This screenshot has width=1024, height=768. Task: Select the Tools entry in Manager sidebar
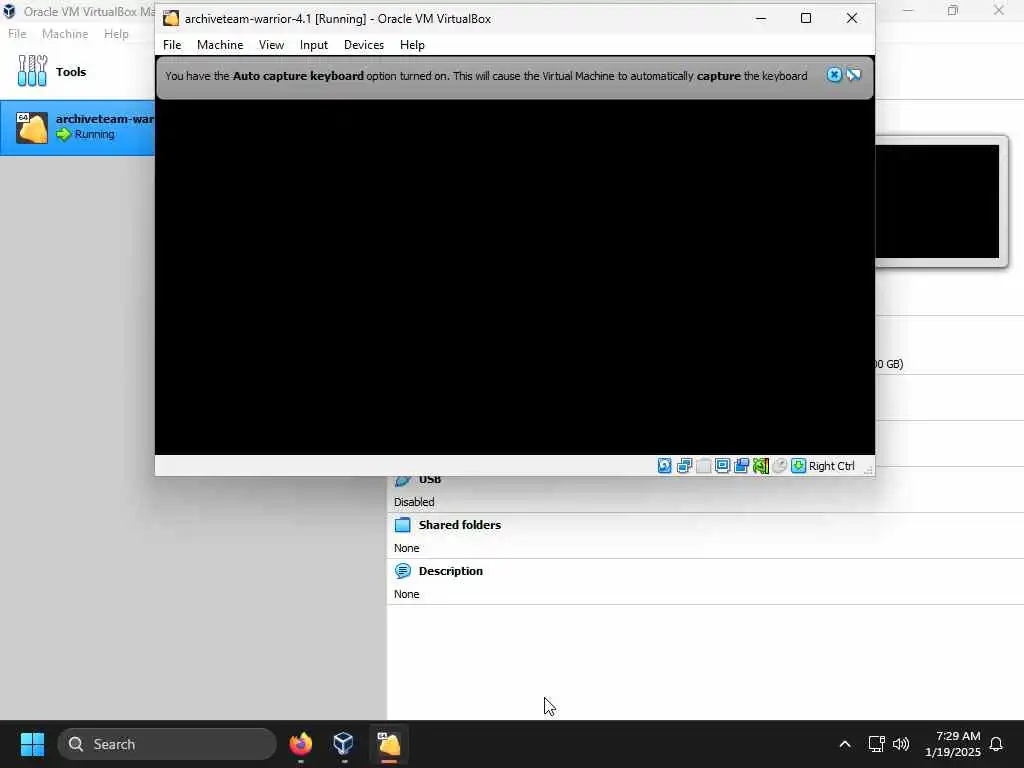coord(78,72)
